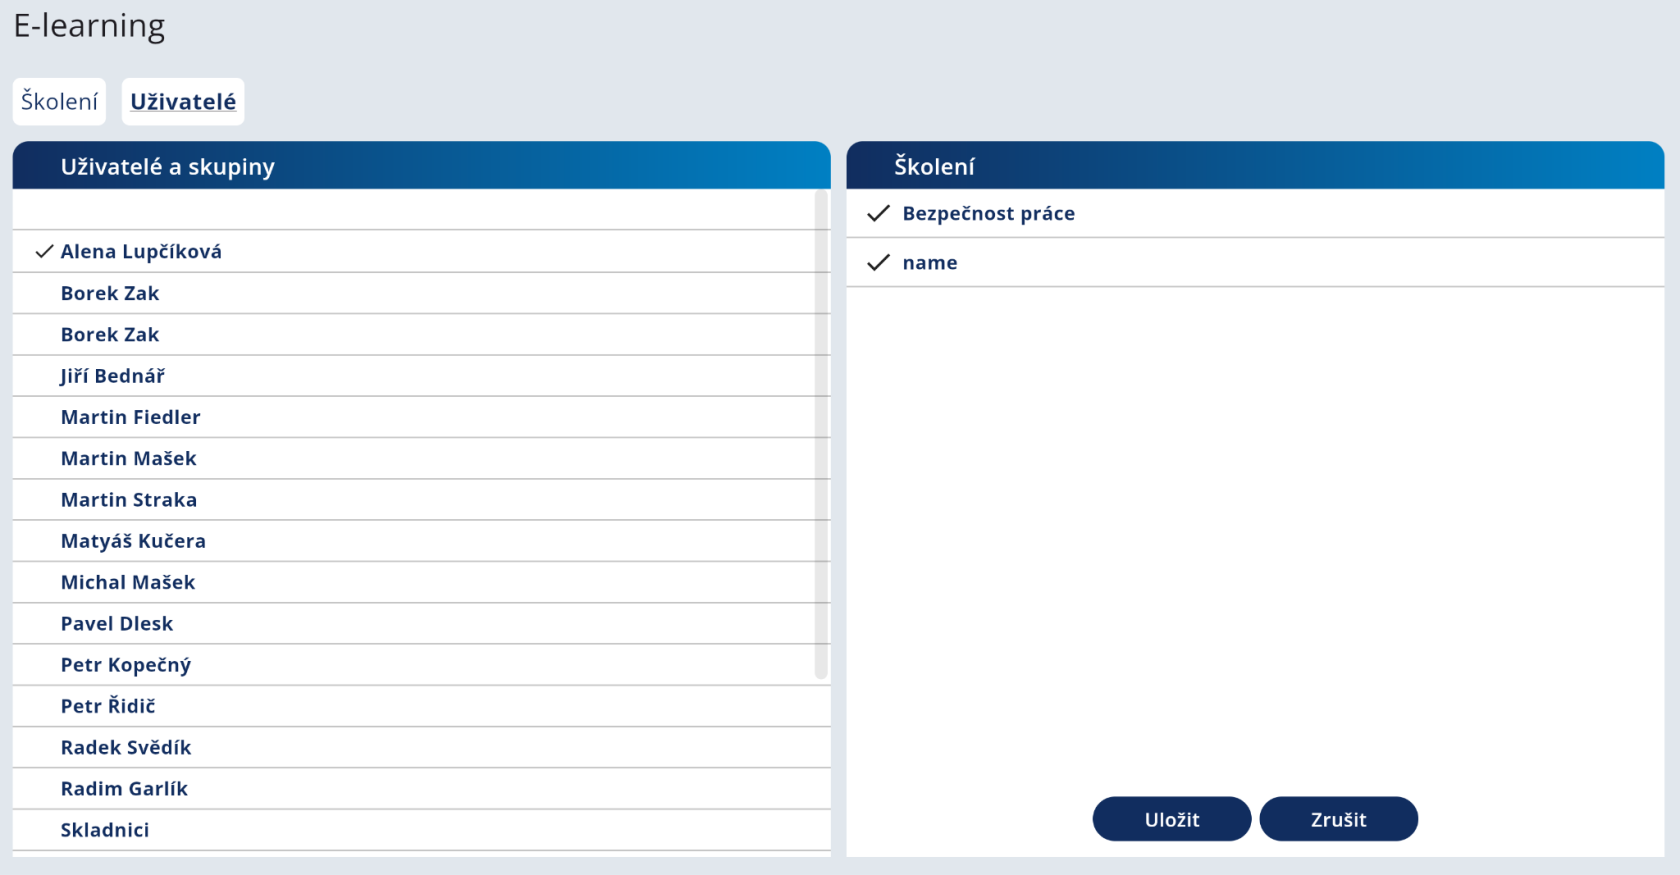The height and width of the screenshot is (875, 1680).
Task: Deselect the Alena Lupčíková checkmark
Action: pyautogui.click(x=44, y=252)
